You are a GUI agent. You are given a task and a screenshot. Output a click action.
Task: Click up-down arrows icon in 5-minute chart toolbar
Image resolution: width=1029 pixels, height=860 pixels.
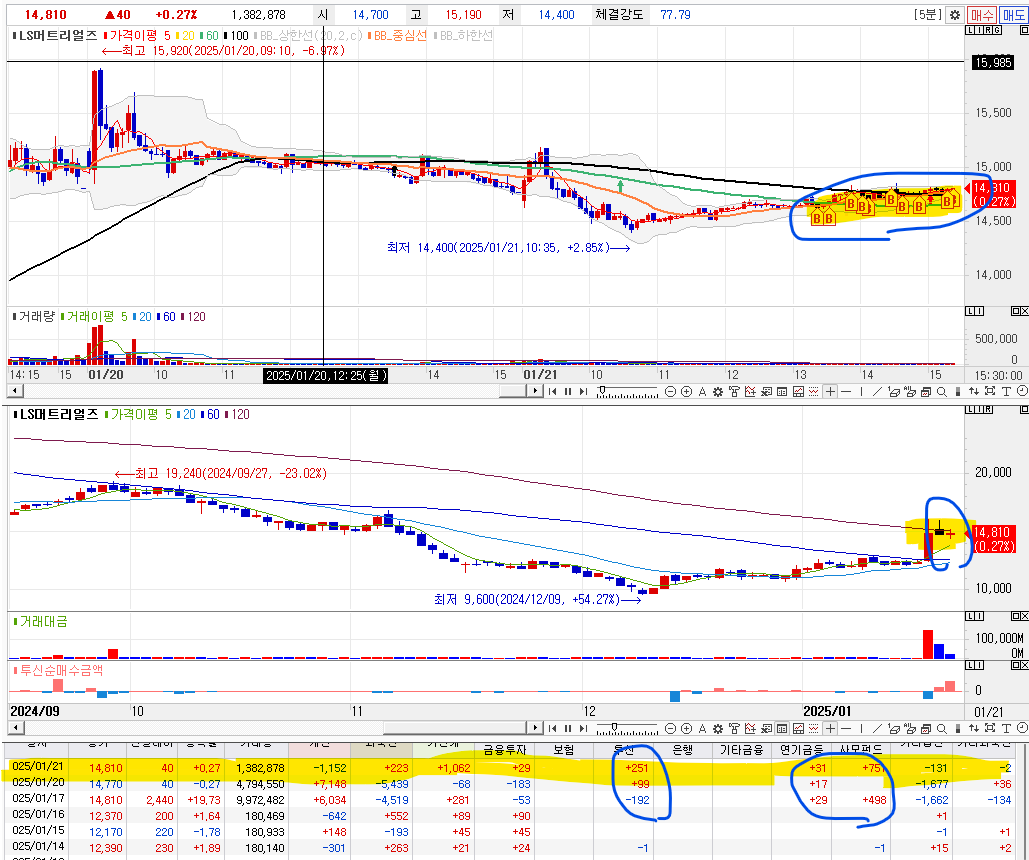pos(974,391)
